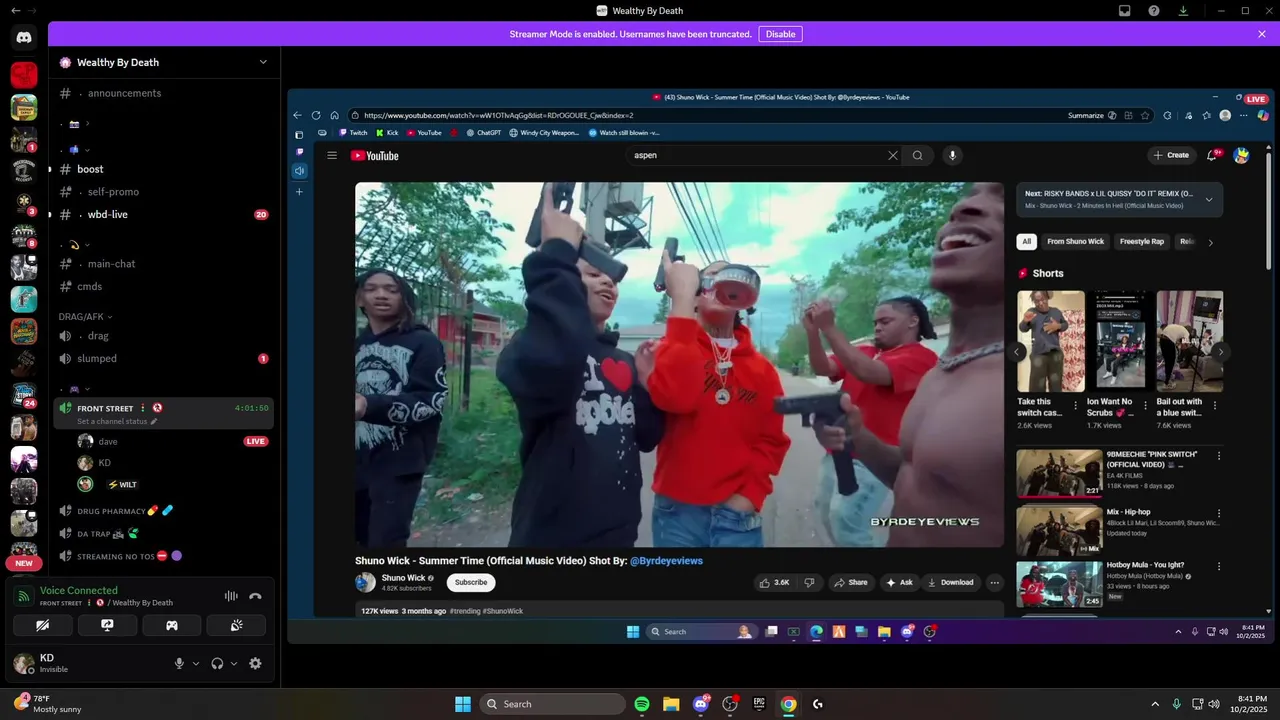Open the Activity game controller button
1280x720 pixels.
(172, 625)
